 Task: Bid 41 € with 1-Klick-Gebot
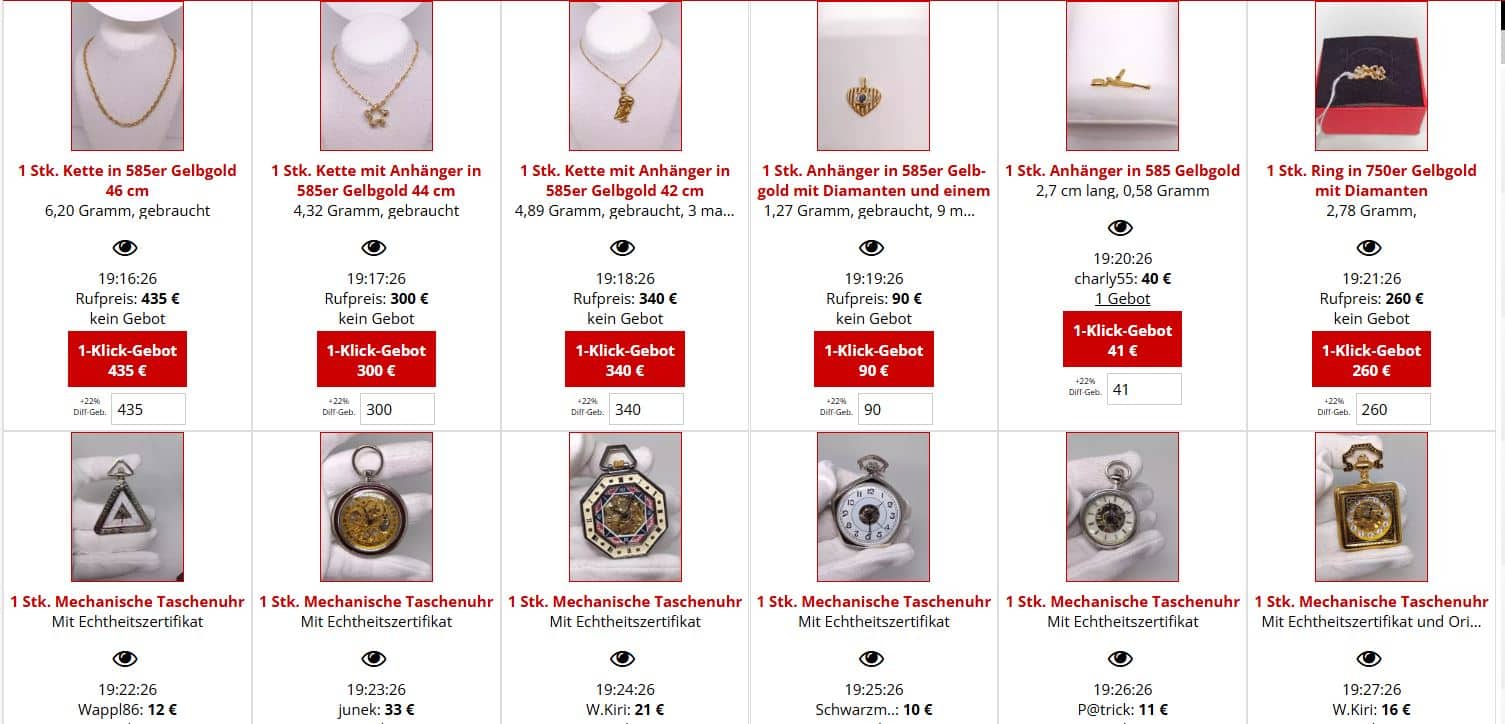1122,339
